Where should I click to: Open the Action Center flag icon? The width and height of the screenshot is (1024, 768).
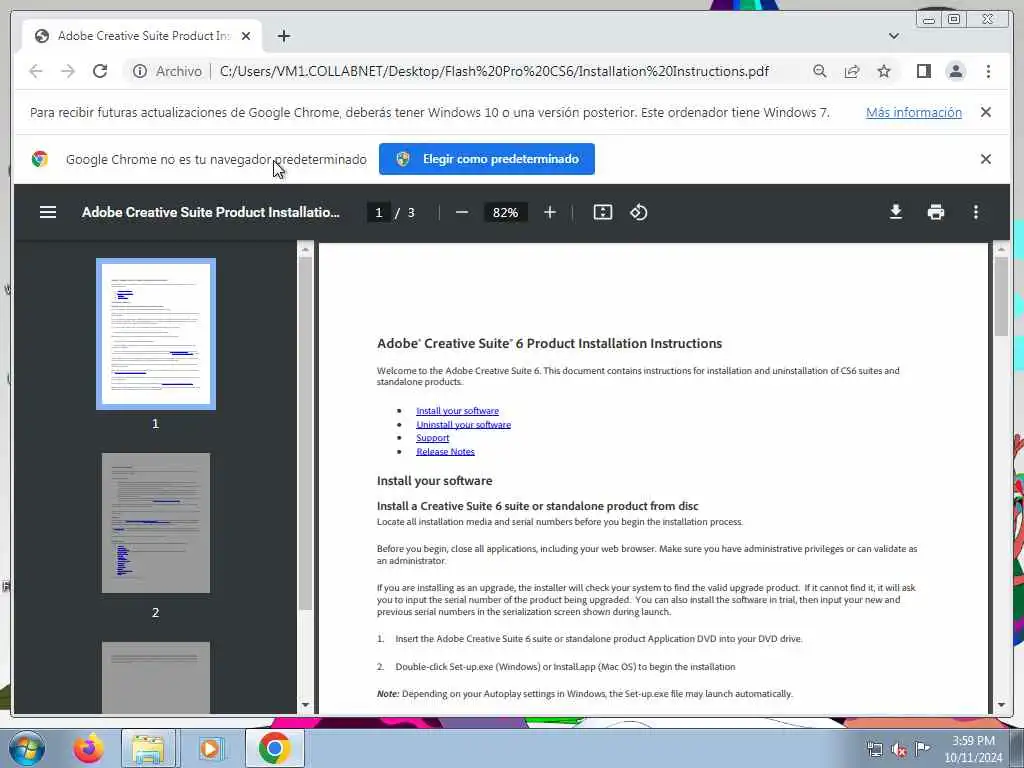[922, 749]
